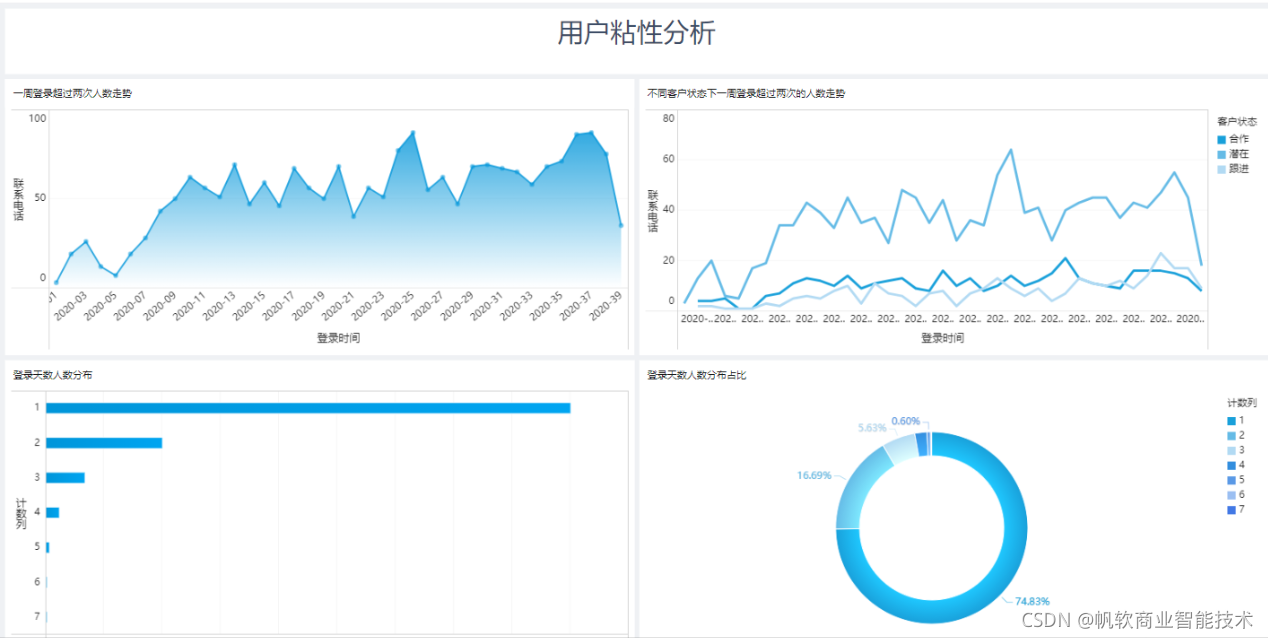Click the 2020-25 axis label
This screenshot has width=1268, height=638.
point(398,305)
